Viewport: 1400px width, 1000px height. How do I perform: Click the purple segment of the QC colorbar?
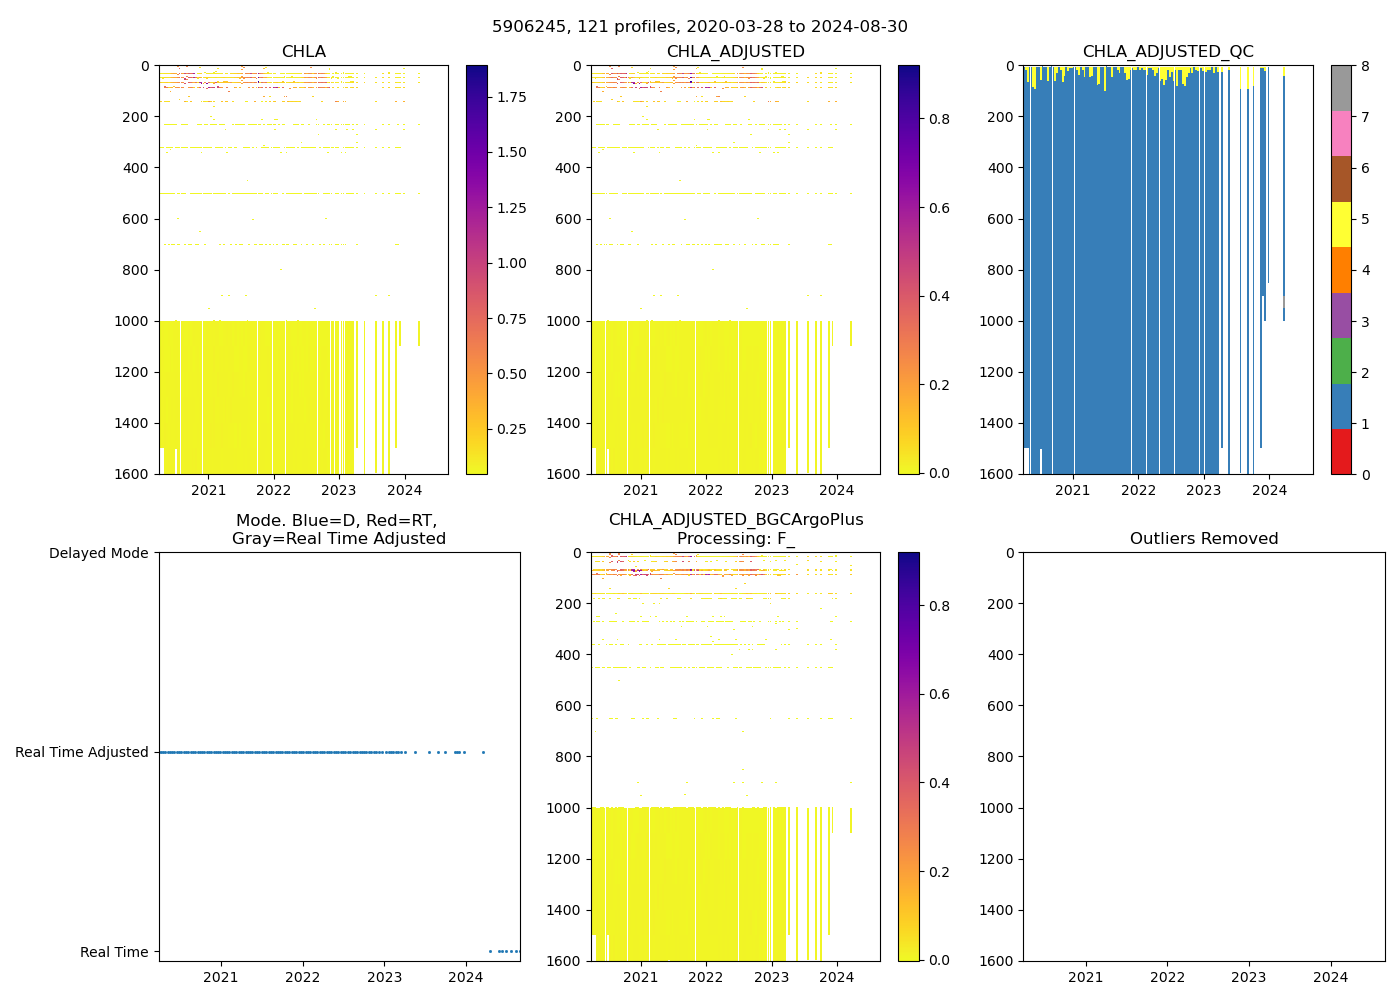(x=1341, y=315)
